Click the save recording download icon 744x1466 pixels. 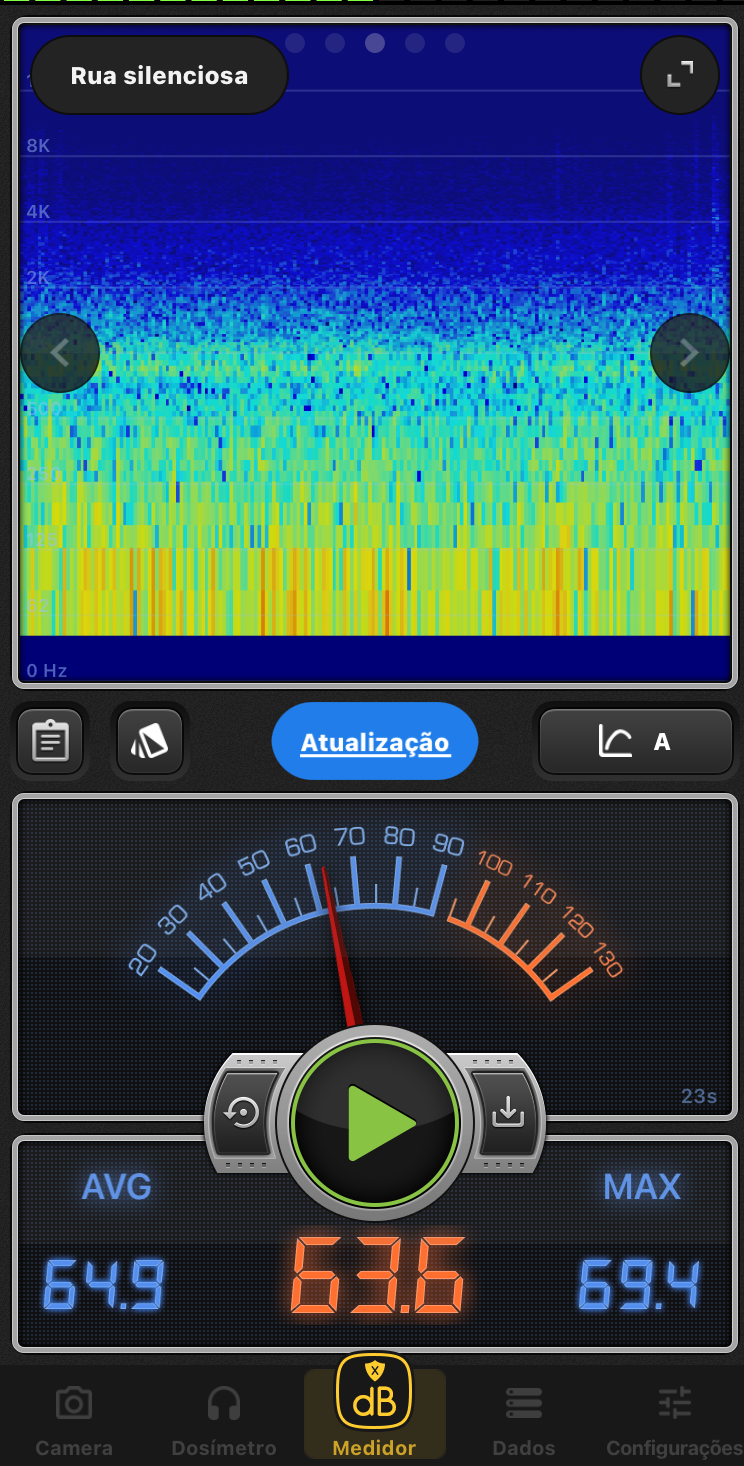(507, 1111)
